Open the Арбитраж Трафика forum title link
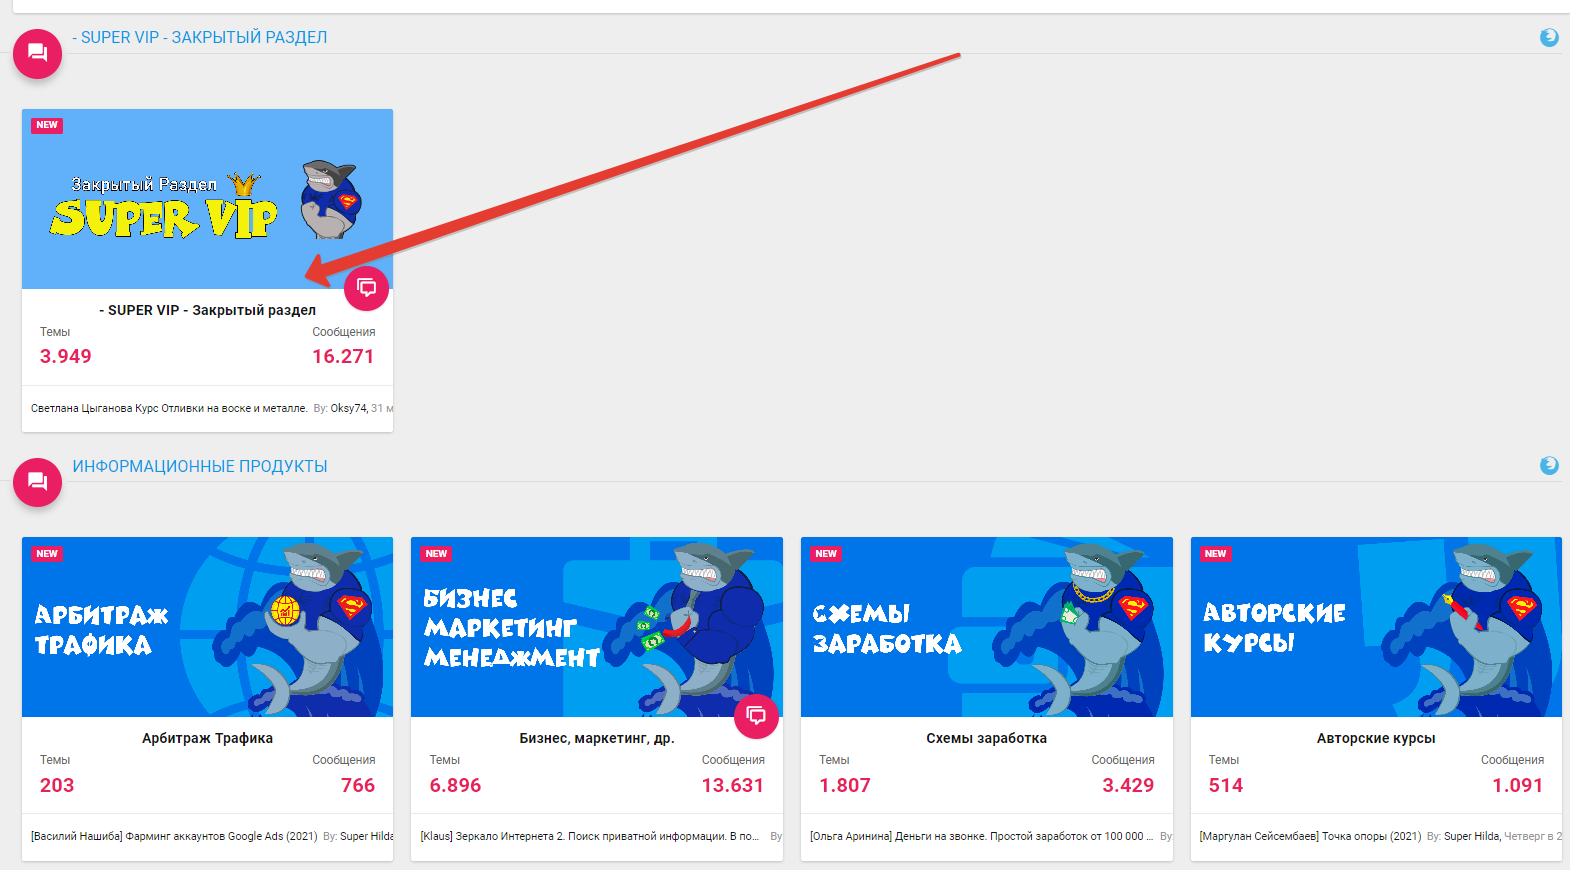The image size is (1570, 870). [207, 738]
